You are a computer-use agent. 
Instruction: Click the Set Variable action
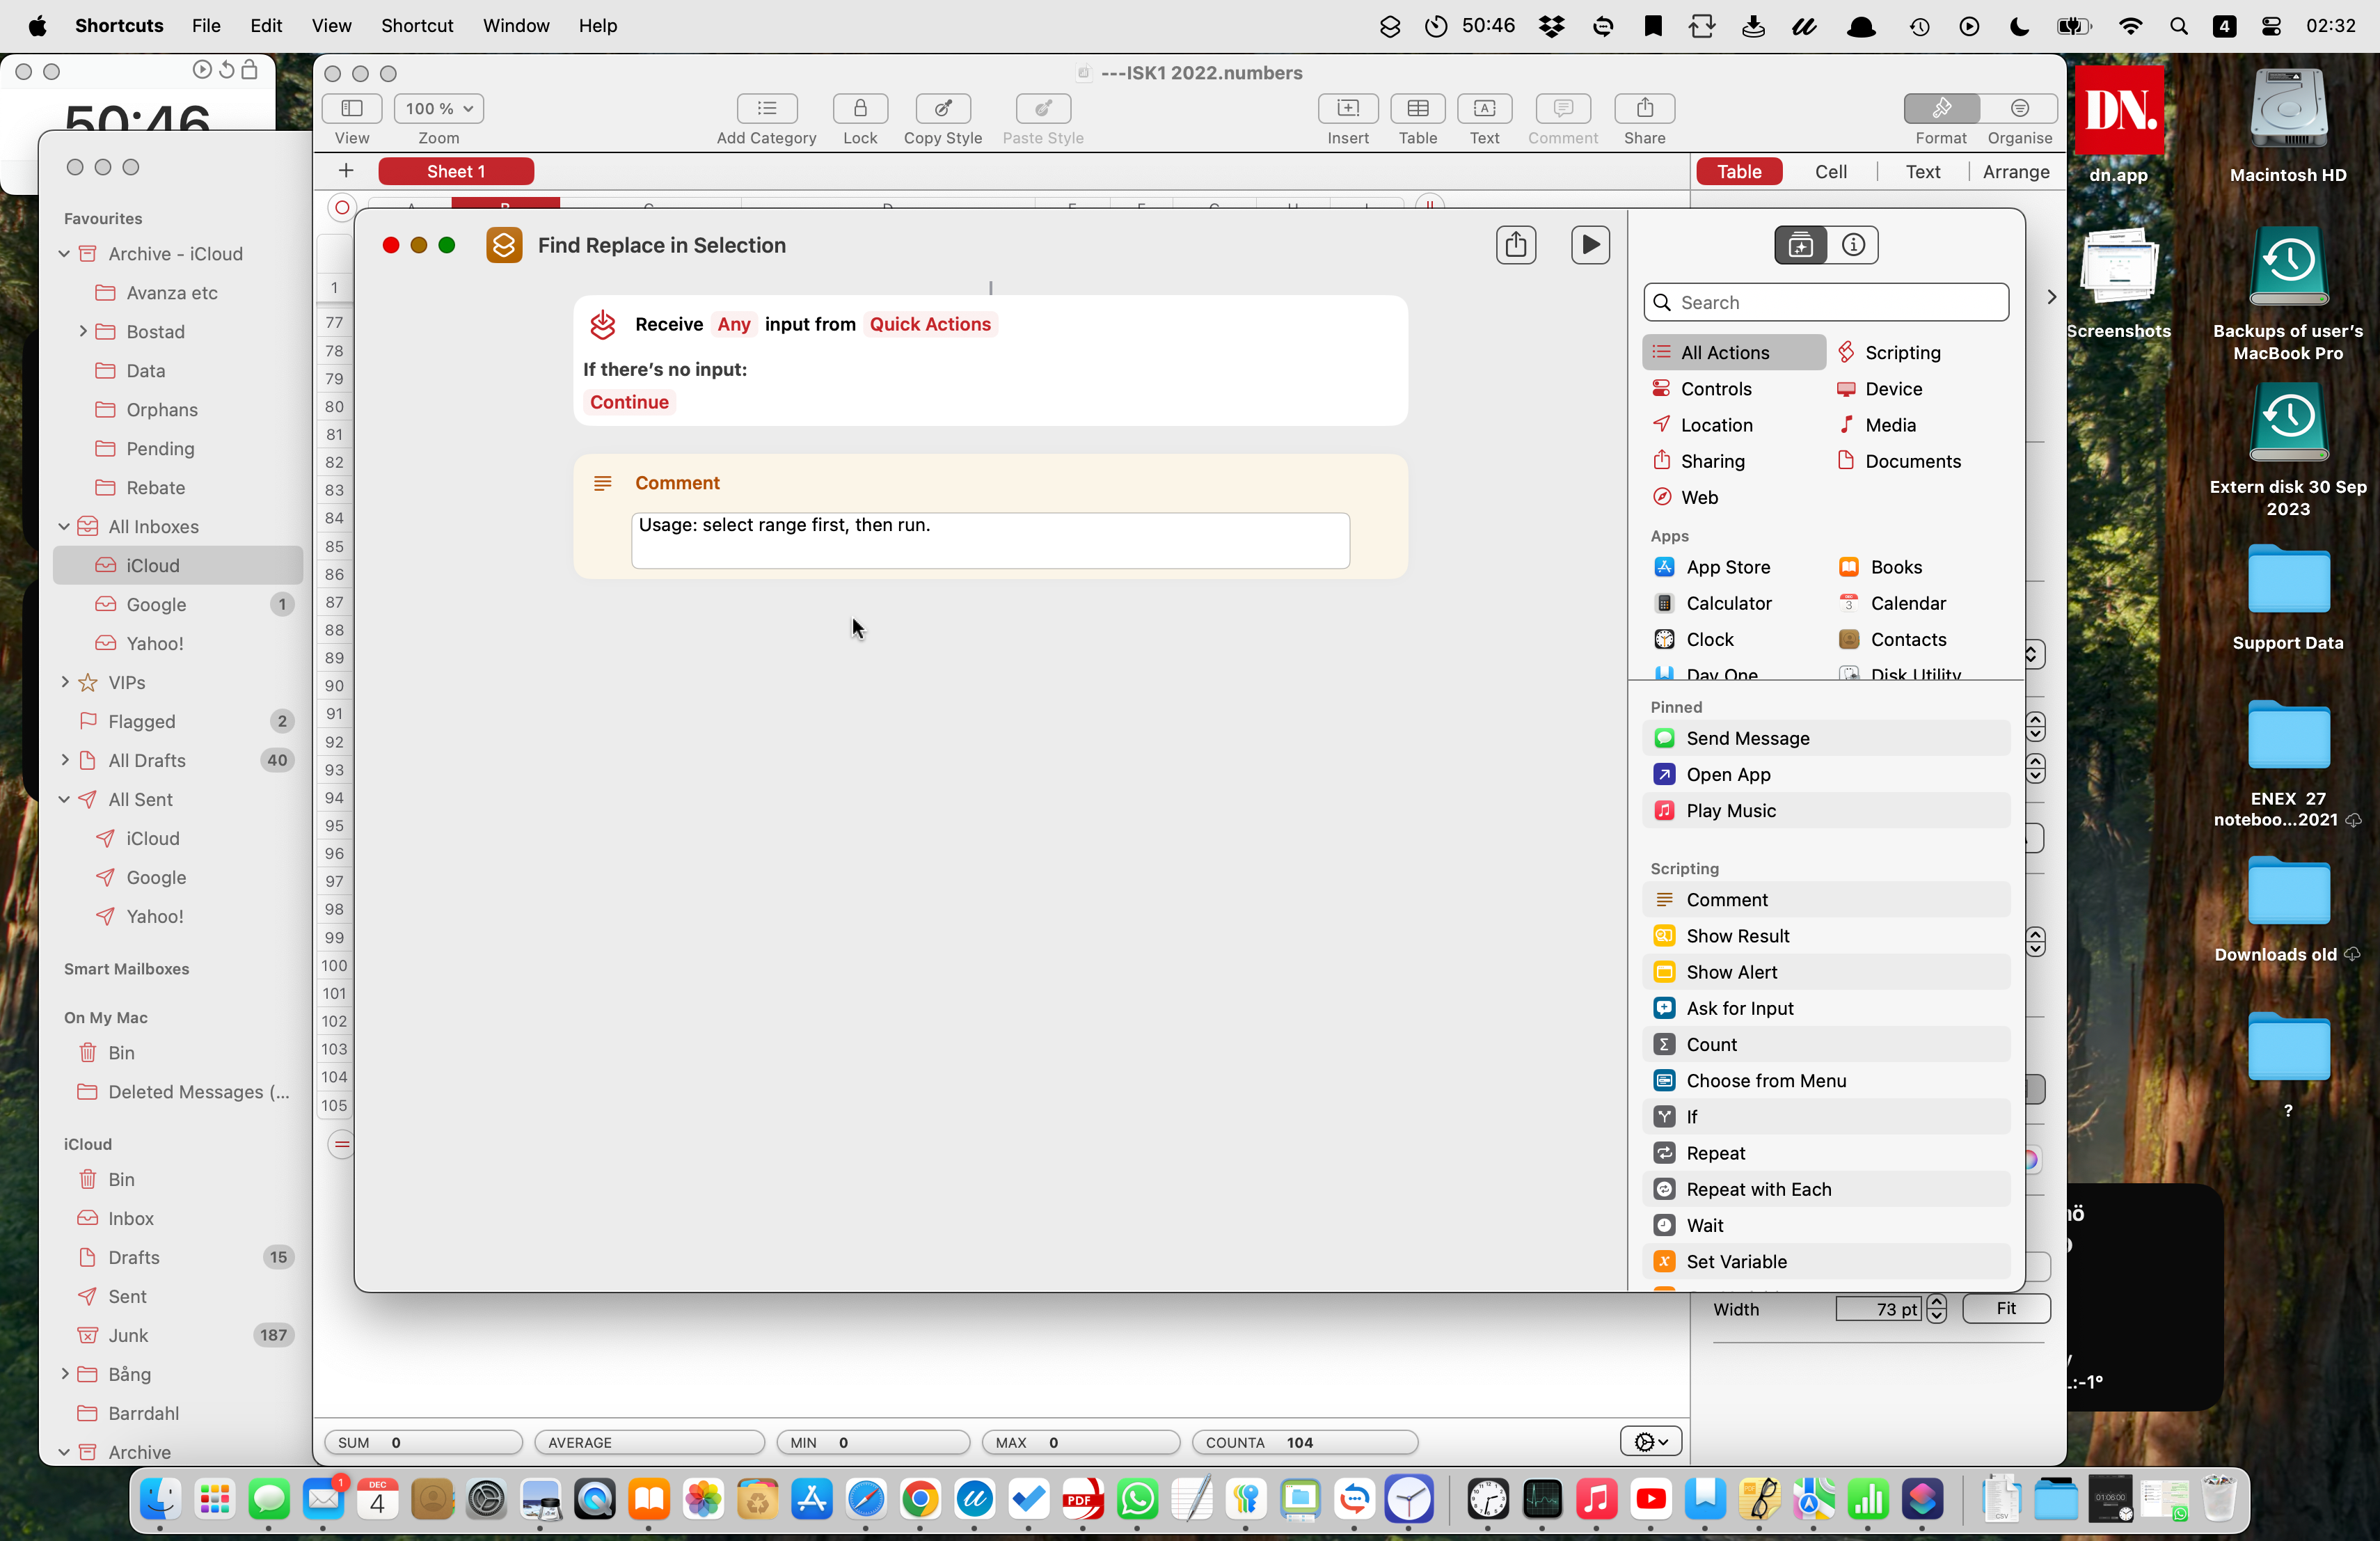(1736, 1261)
